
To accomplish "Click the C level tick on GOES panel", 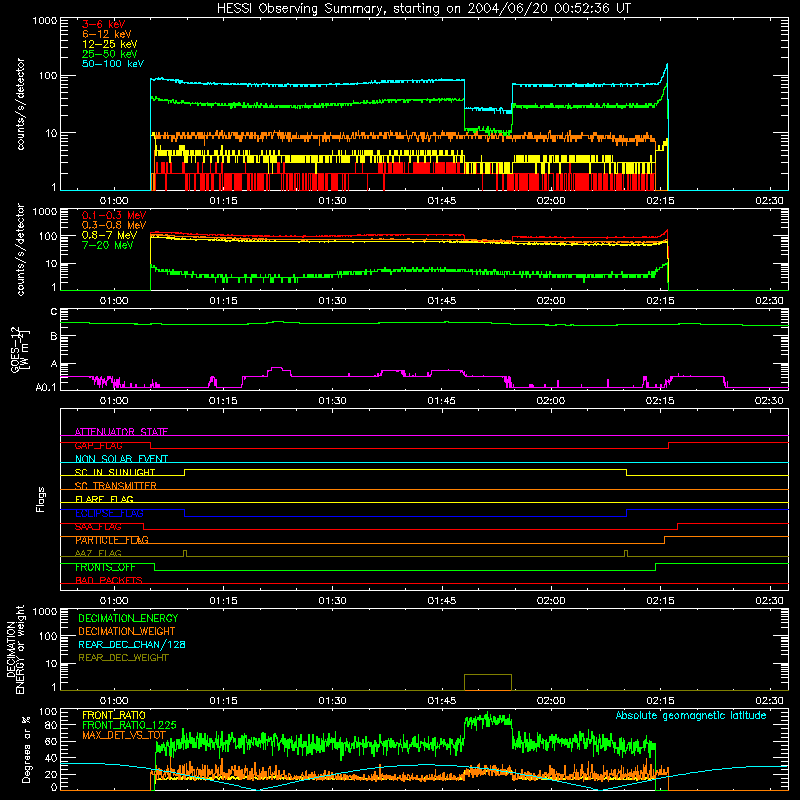I will pos(54,312).
